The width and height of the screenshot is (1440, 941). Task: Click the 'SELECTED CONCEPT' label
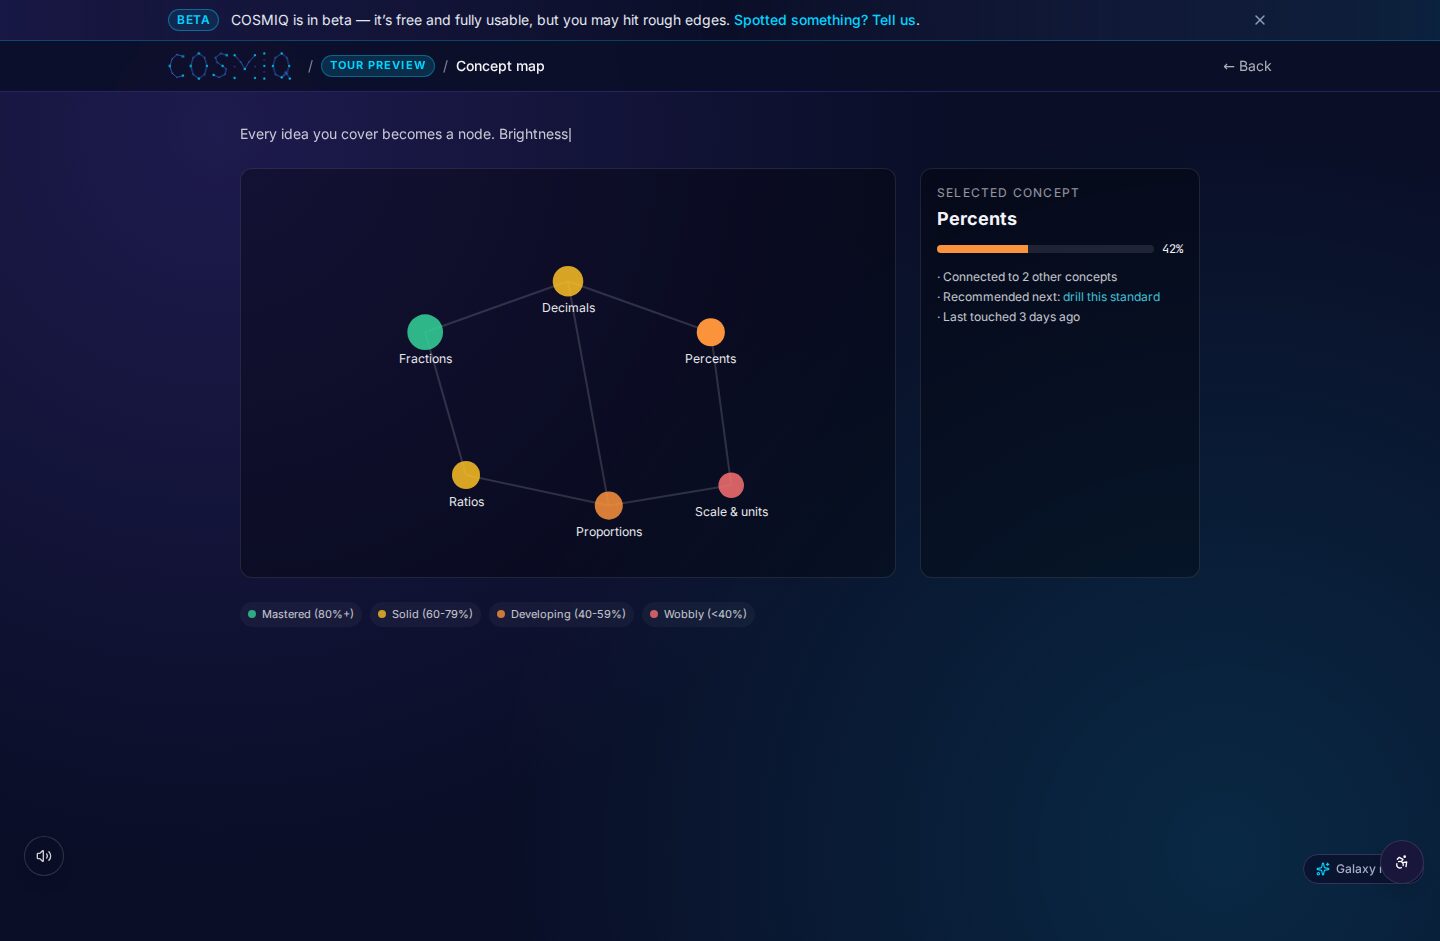point(1008,193)
